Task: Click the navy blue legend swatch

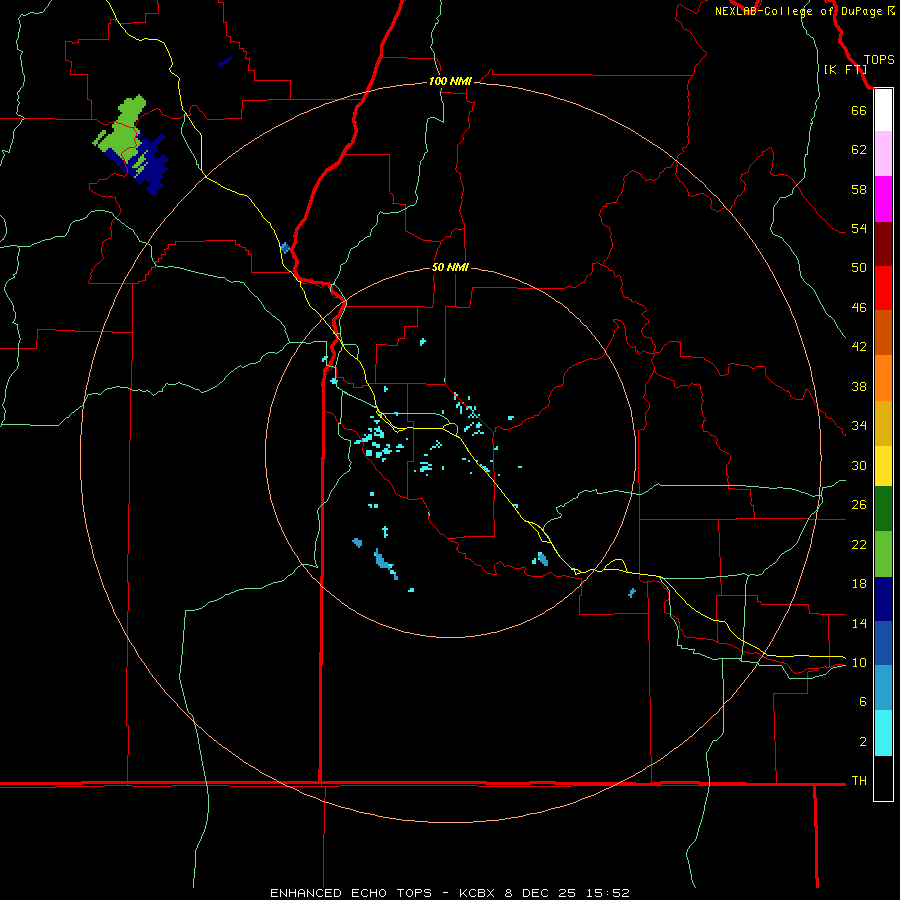Action: coord(883,599)
